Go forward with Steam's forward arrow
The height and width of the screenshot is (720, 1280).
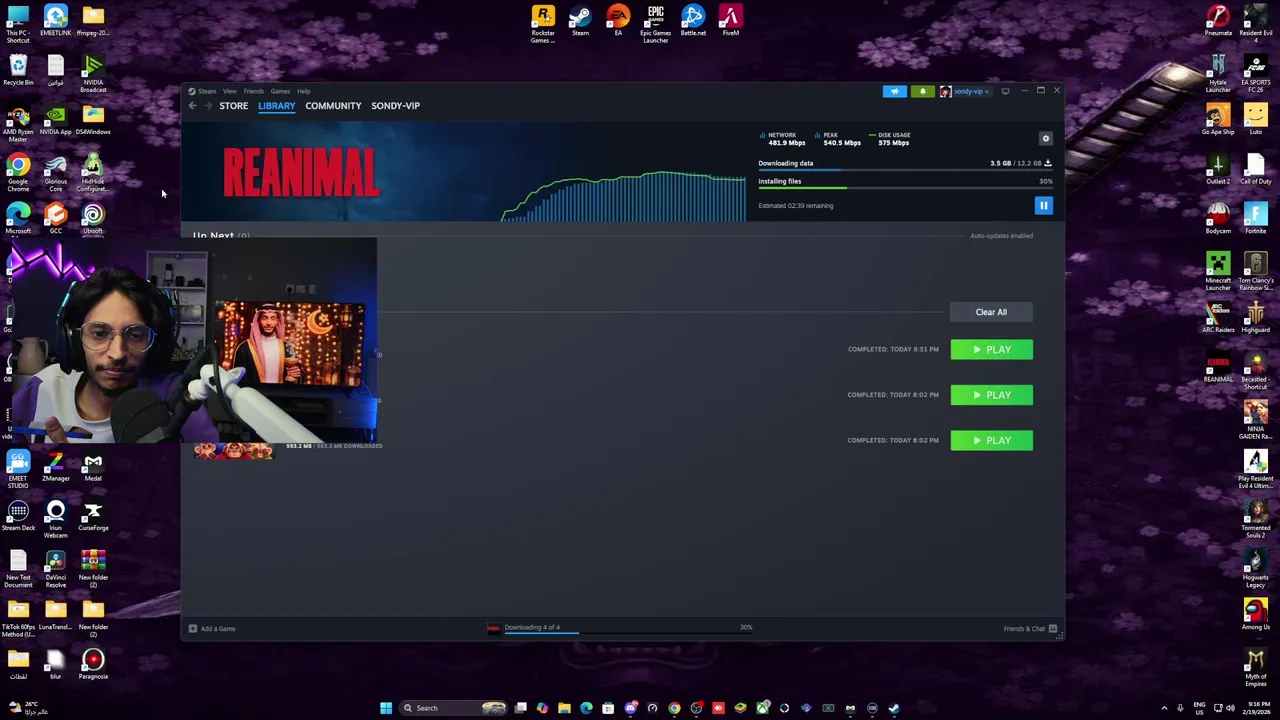pyautogui.click(x=208, y=106)
